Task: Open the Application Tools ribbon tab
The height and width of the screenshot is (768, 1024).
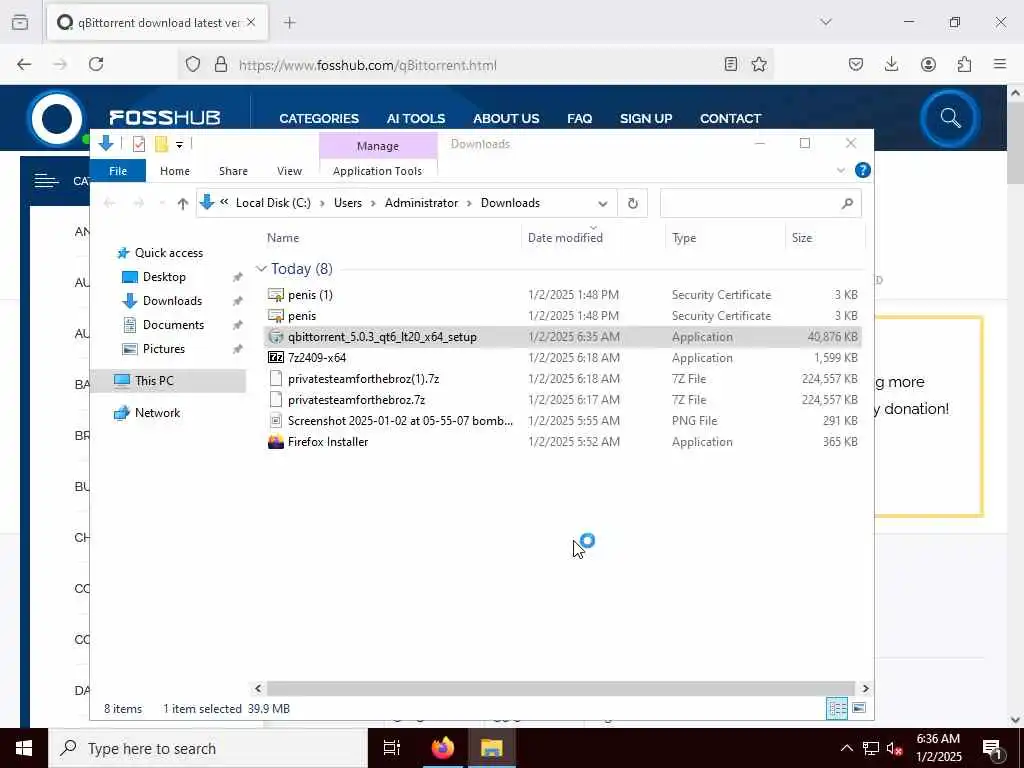Action: [x=377, y=171]
